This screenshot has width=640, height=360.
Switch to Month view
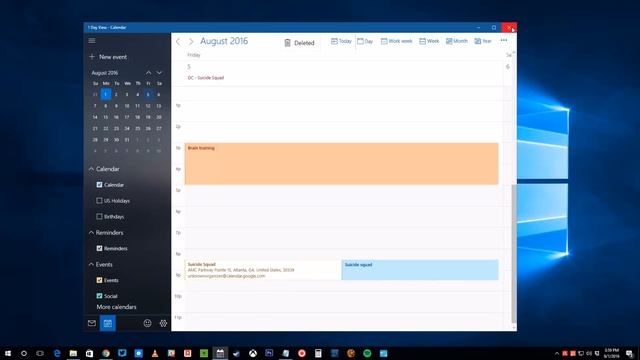click(x=457, y=41)
